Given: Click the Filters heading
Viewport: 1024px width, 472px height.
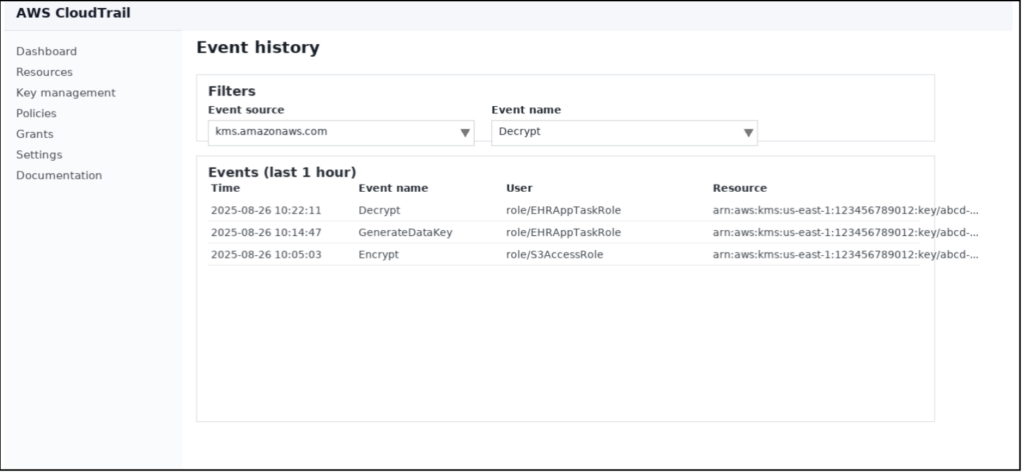Looking at the screenshot, I should [x=232, y=91].
